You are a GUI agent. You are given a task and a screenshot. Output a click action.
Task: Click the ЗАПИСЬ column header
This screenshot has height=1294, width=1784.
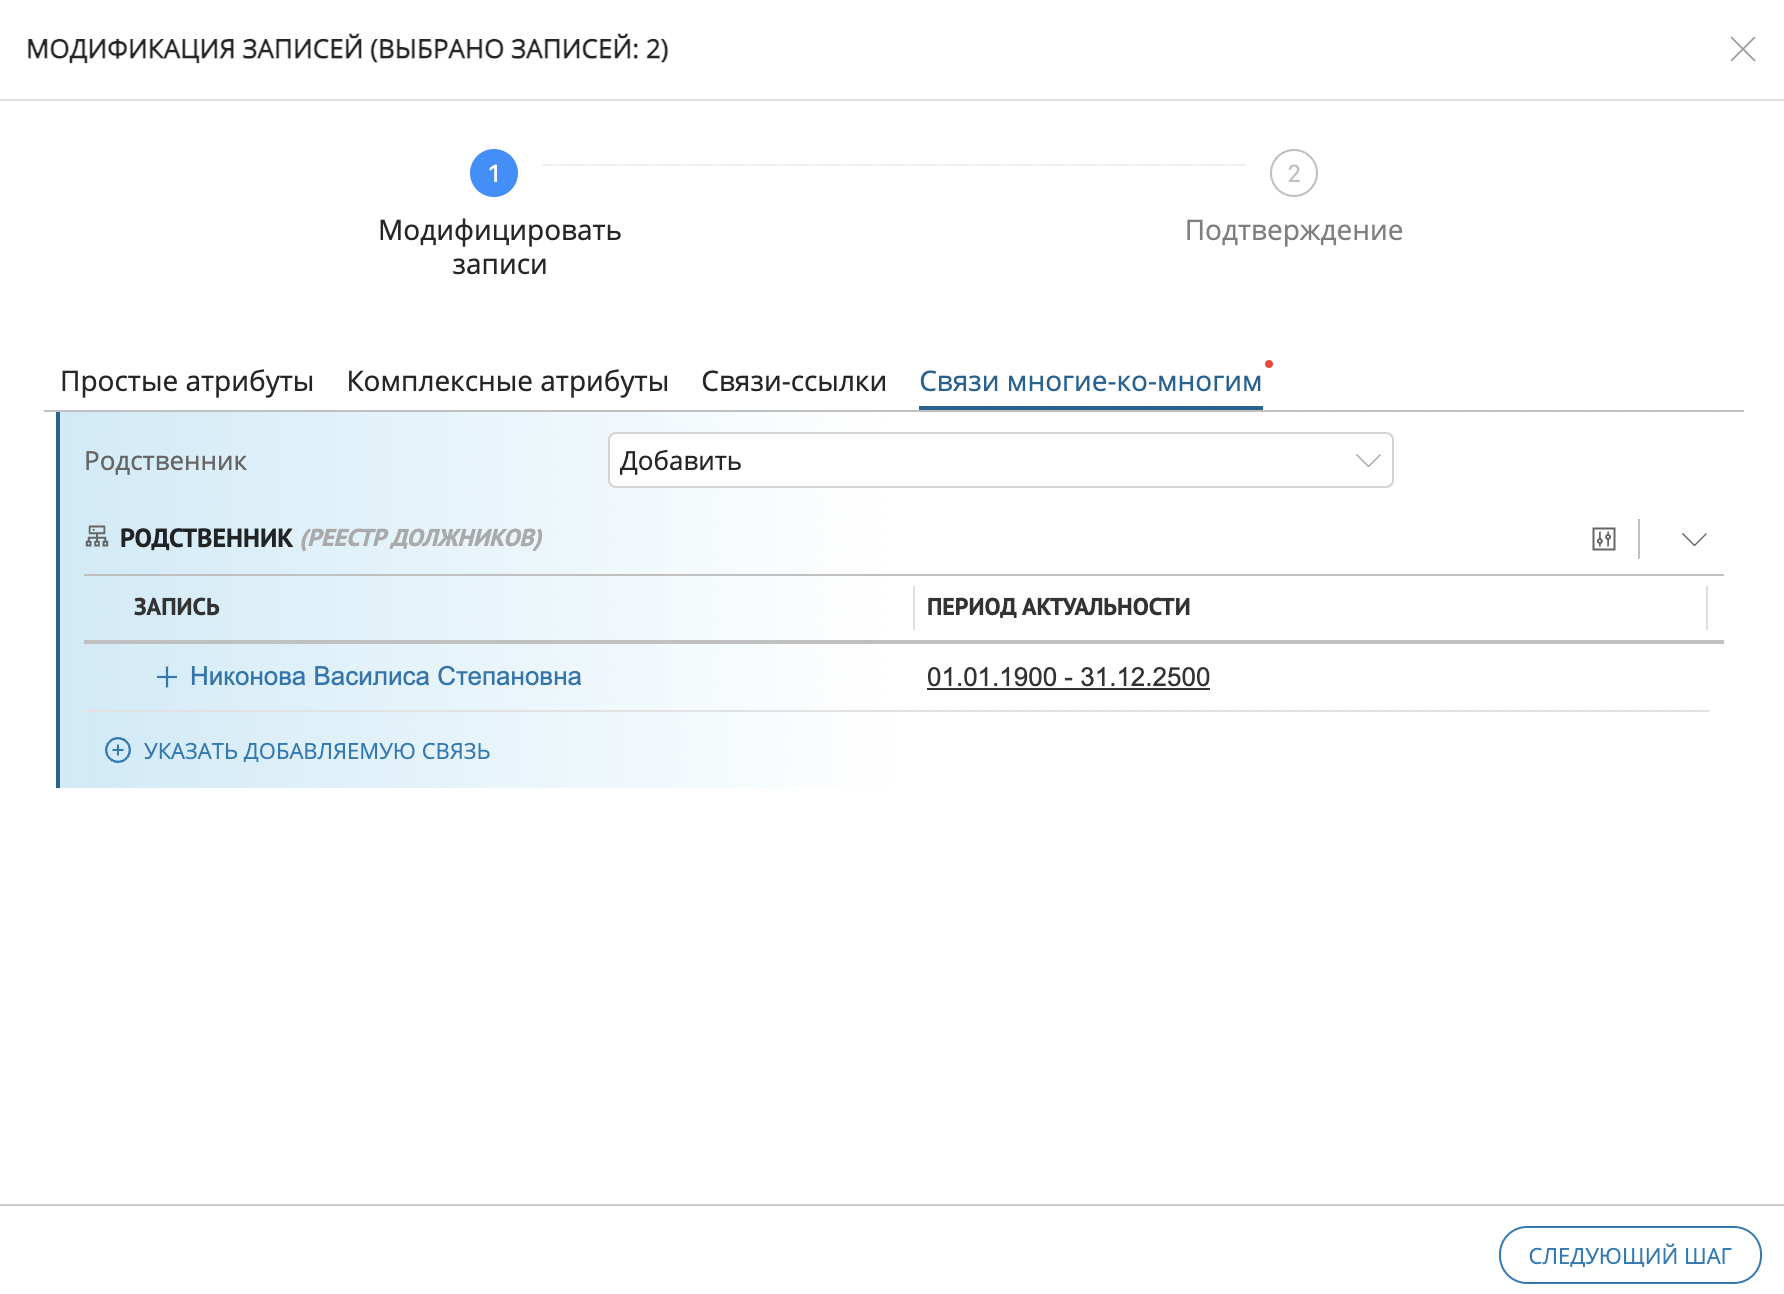click(x=177, y=607)
